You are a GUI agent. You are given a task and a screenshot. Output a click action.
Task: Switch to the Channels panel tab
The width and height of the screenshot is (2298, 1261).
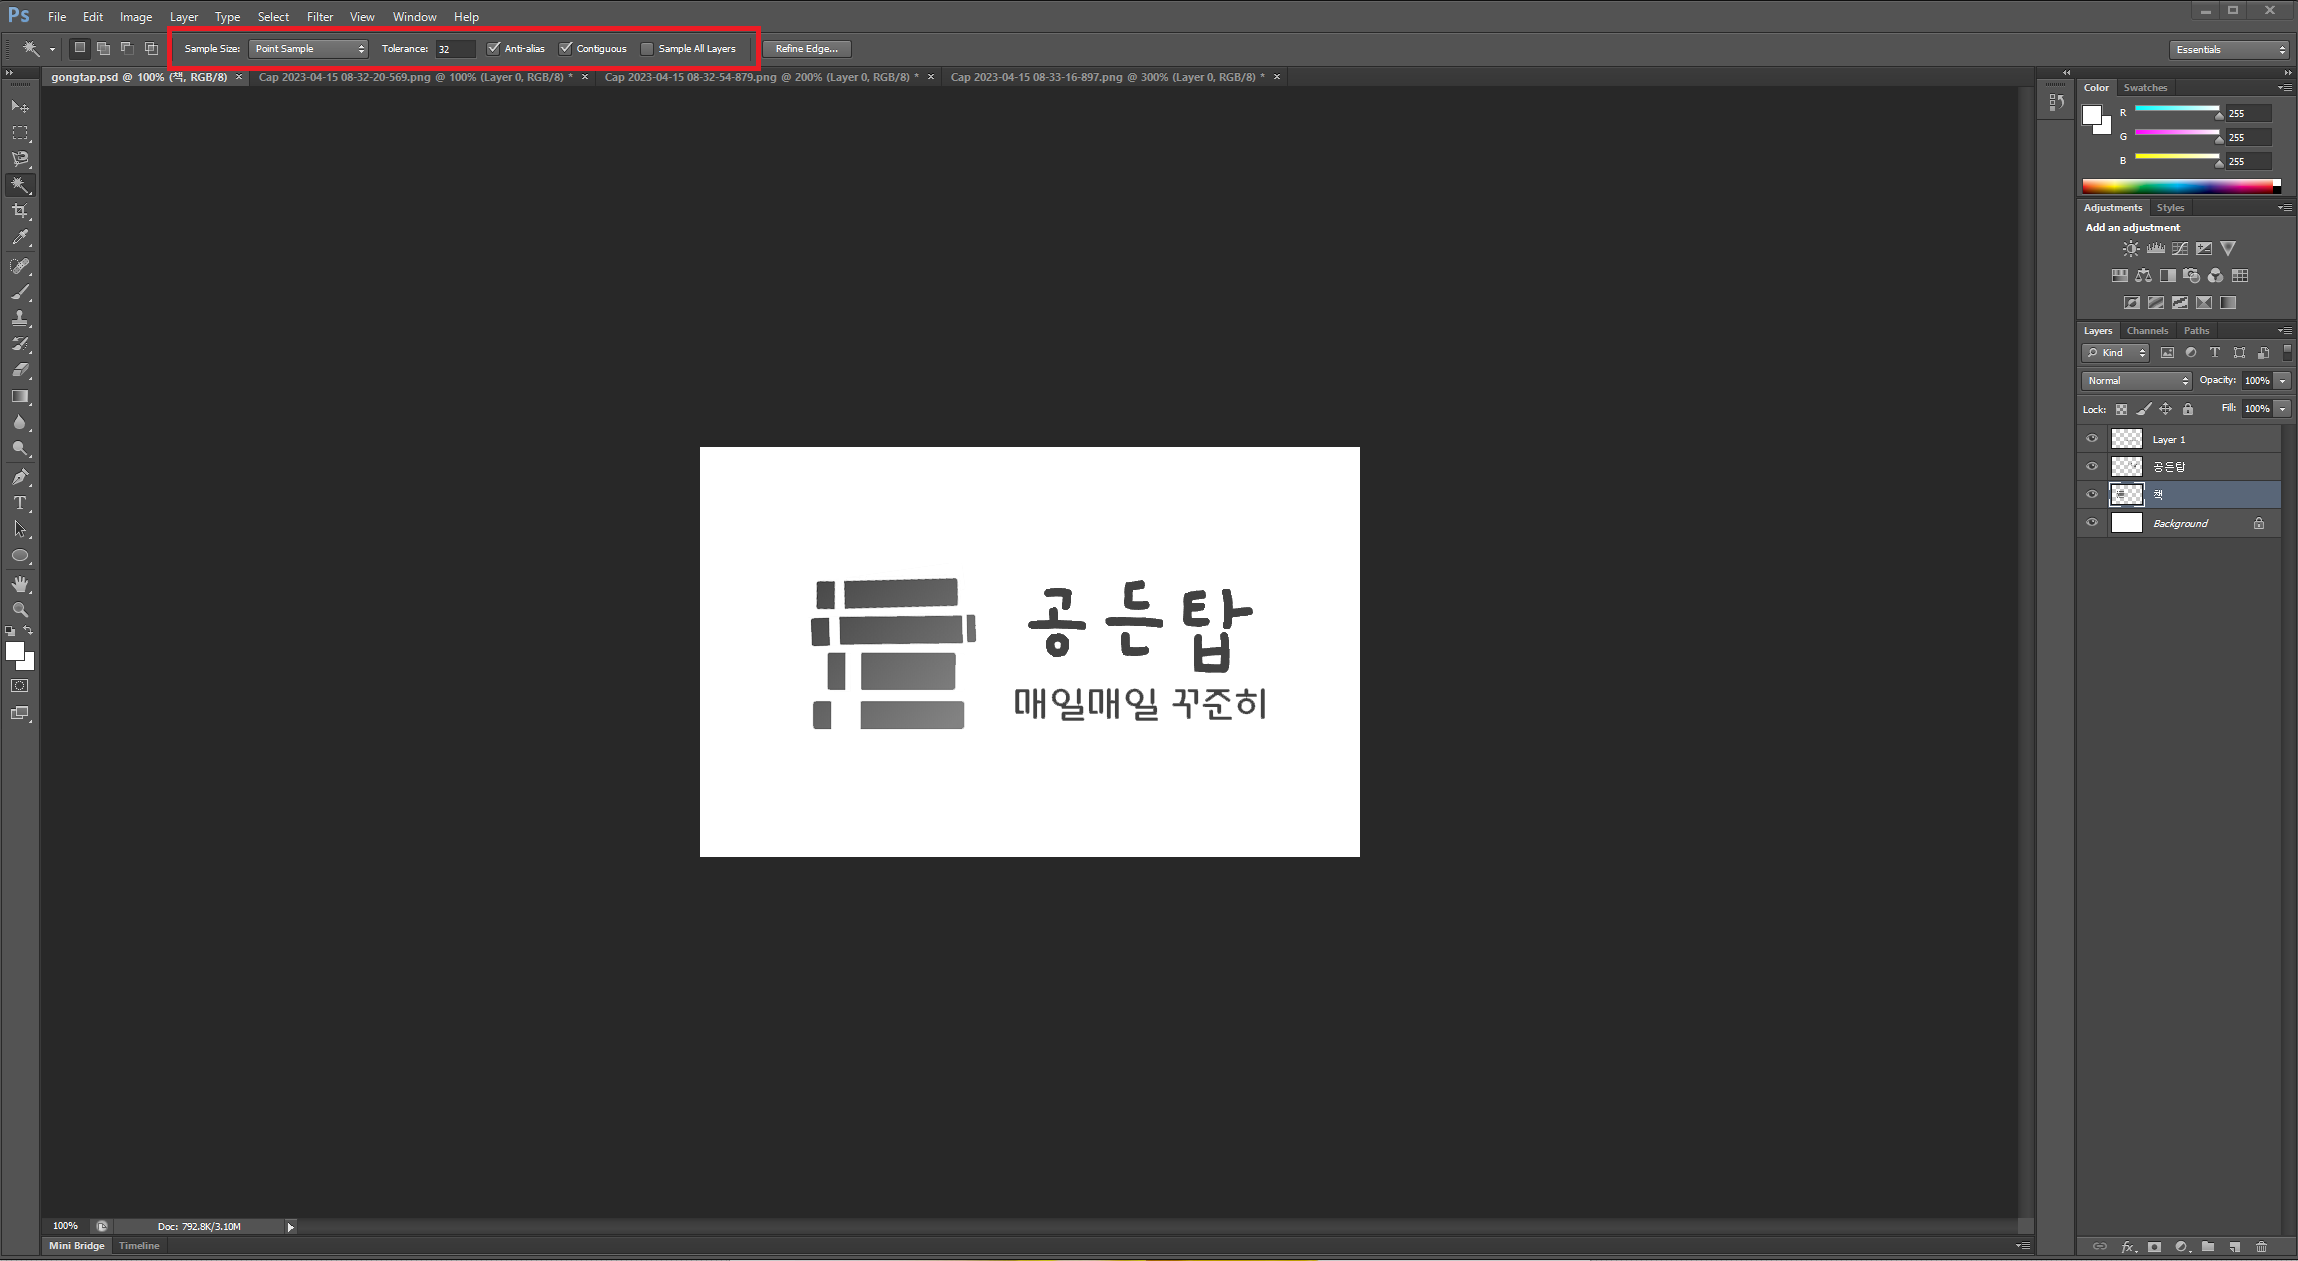tap(2147, 330)
